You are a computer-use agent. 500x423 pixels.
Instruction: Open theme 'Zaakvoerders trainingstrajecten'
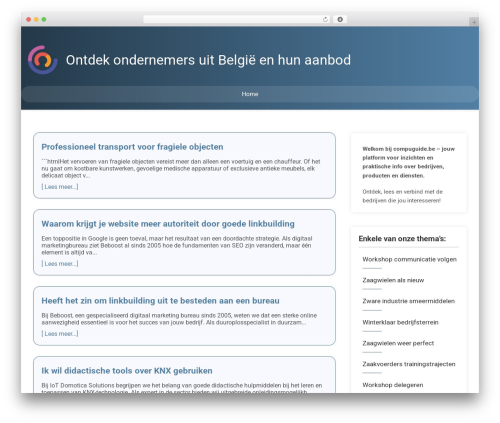tap(409, 364)
